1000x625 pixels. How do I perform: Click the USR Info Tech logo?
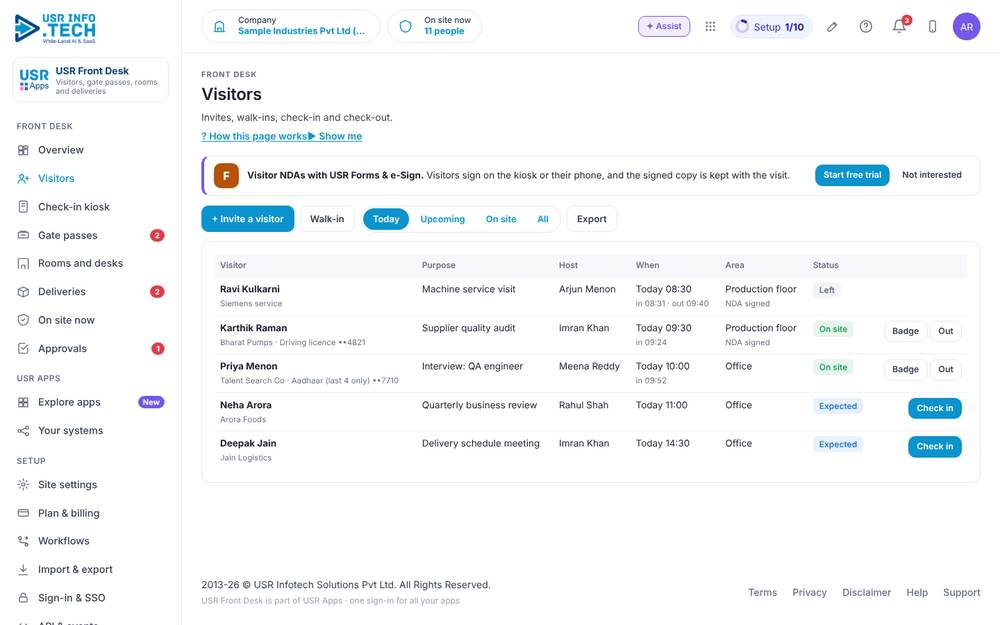coord(55,28)
